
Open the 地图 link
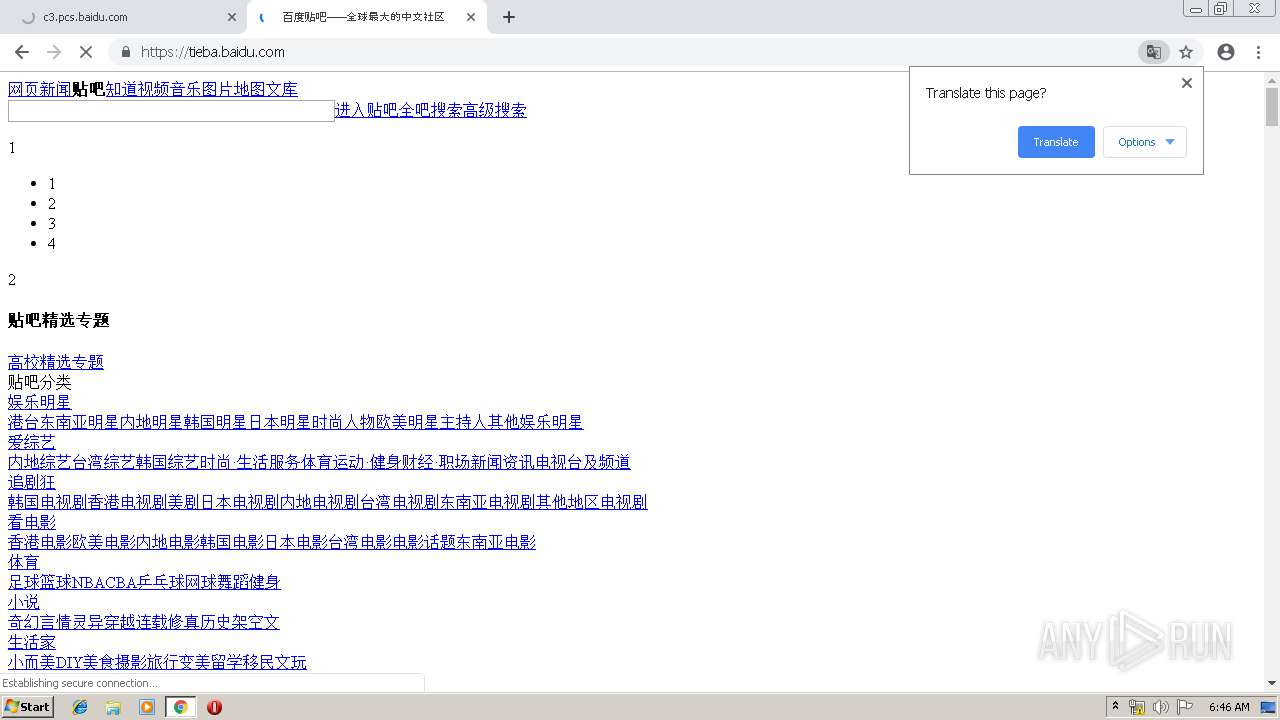point(250,89)
